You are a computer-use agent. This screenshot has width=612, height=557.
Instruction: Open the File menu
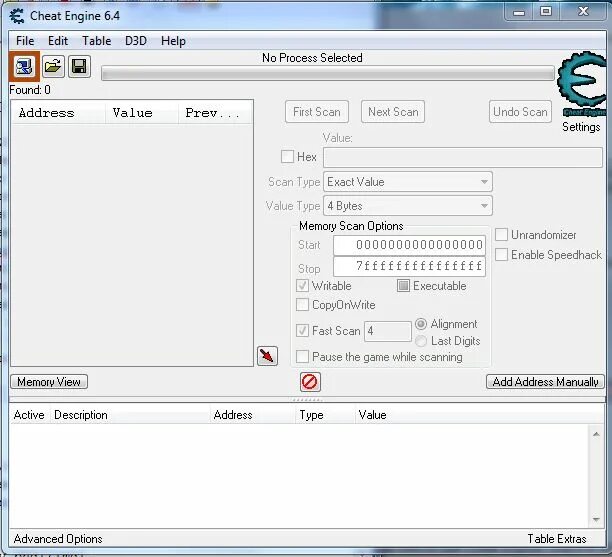click(x=25, y=41)
